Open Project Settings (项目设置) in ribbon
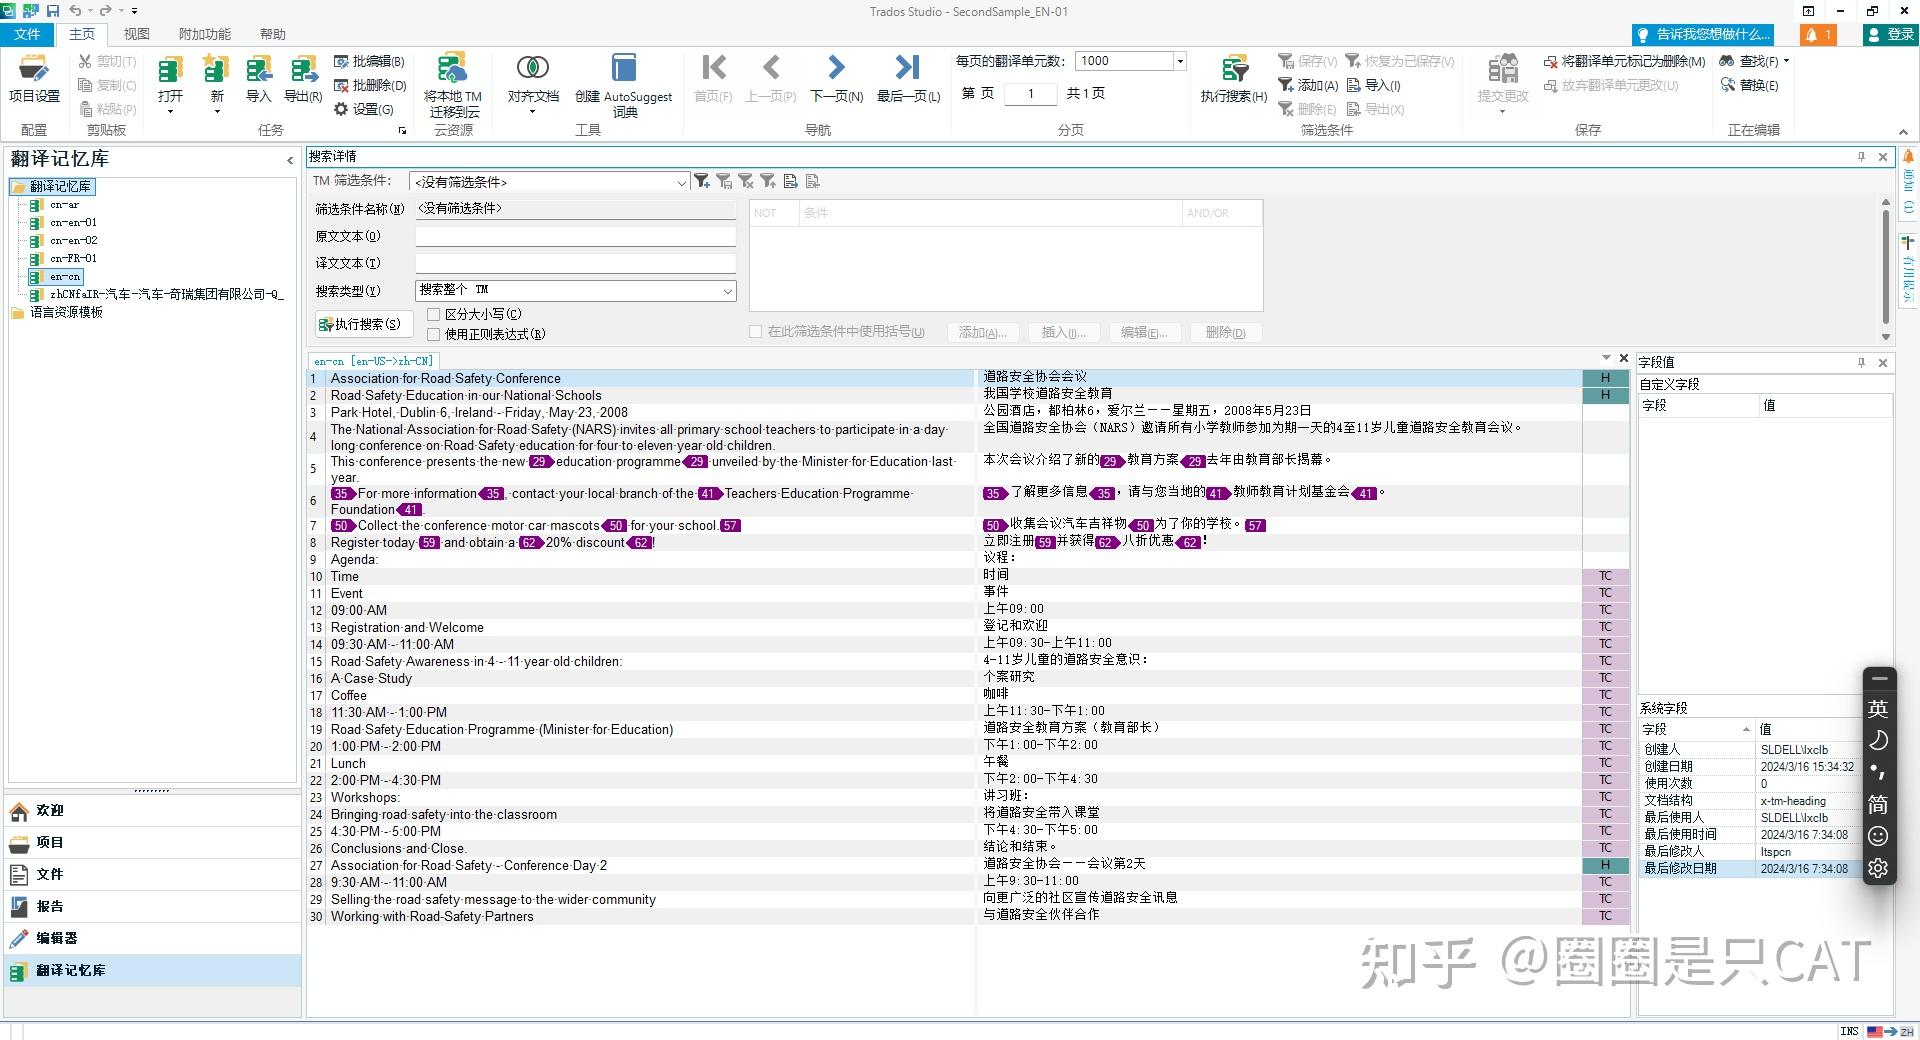 point(34,78)
